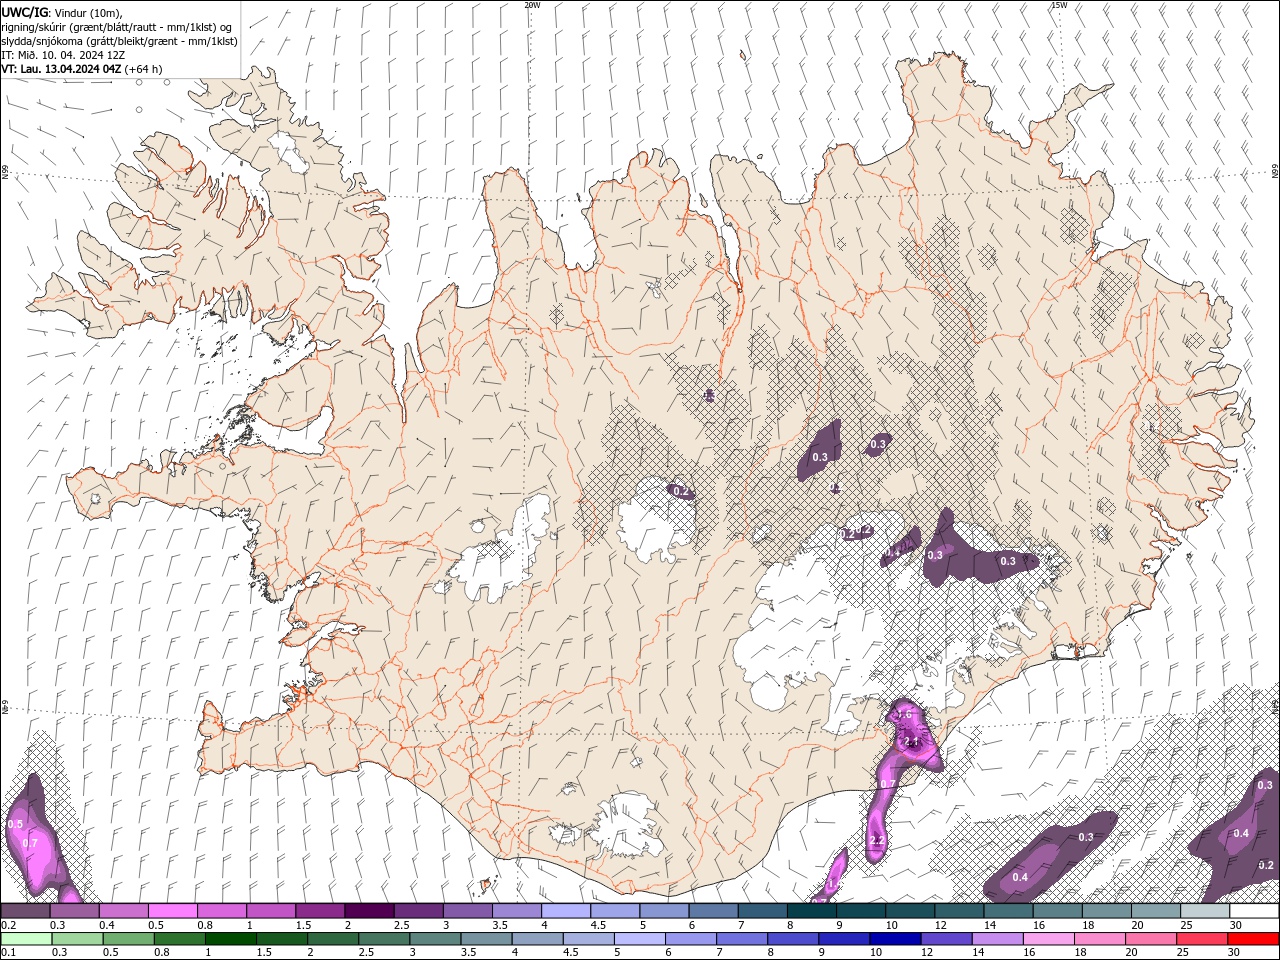Click the lavender 4 swatch in top legend
The height and width of the screenshot is (960, 1280).
tap(566, 911)
